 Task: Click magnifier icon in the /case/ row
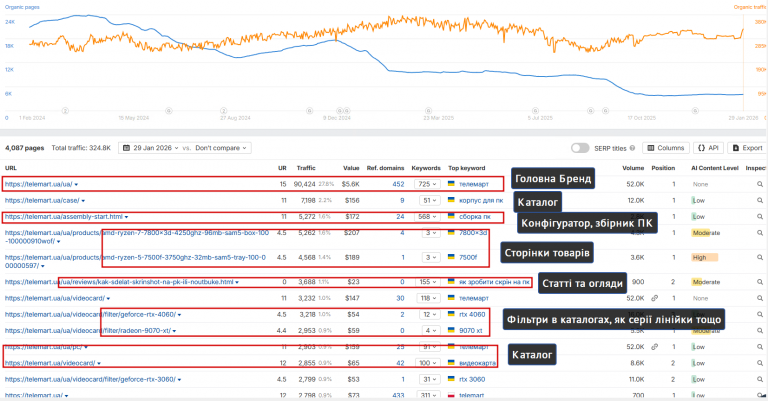click(x=760, y=200)
